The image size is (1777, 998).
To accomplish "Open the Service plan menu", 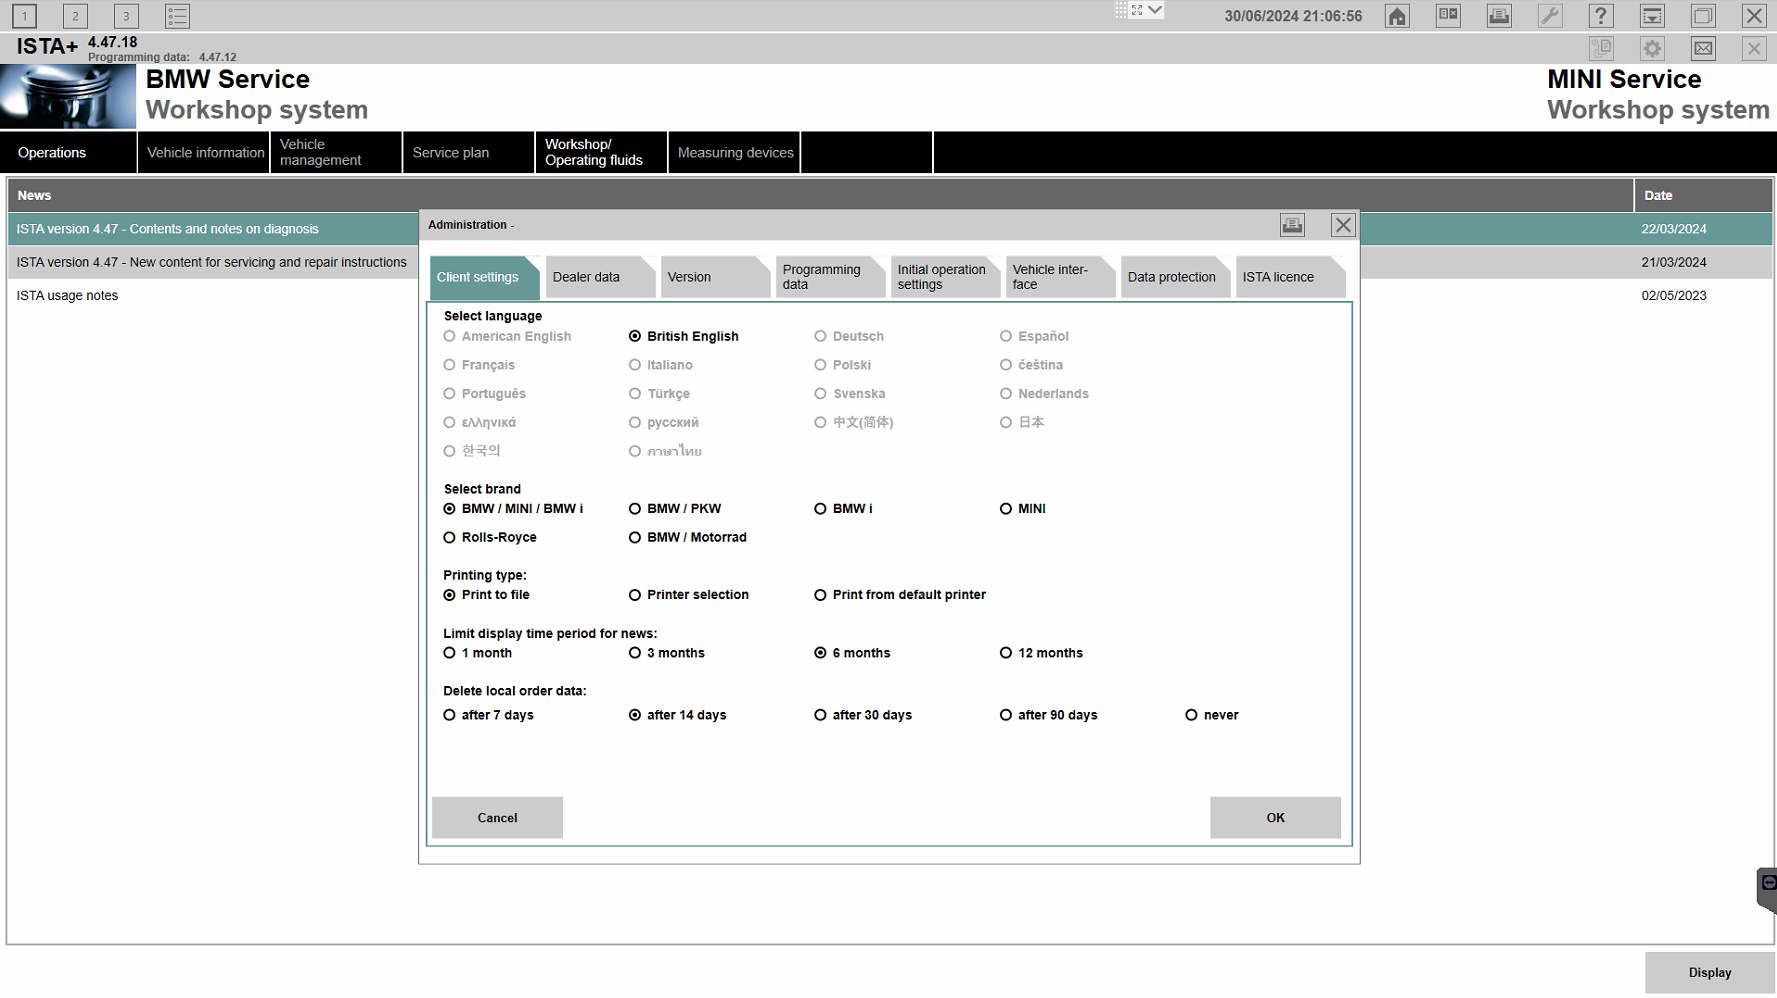I will (x=469, y=153).
